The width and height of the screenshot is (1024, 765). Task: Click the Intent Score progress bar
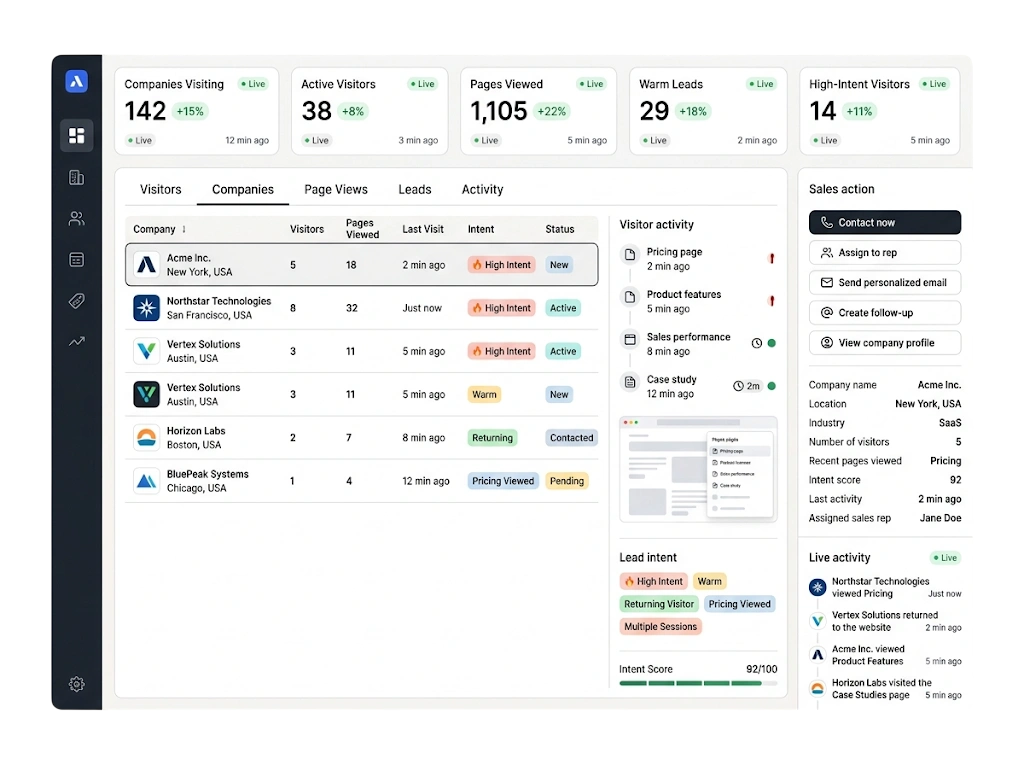698,683
